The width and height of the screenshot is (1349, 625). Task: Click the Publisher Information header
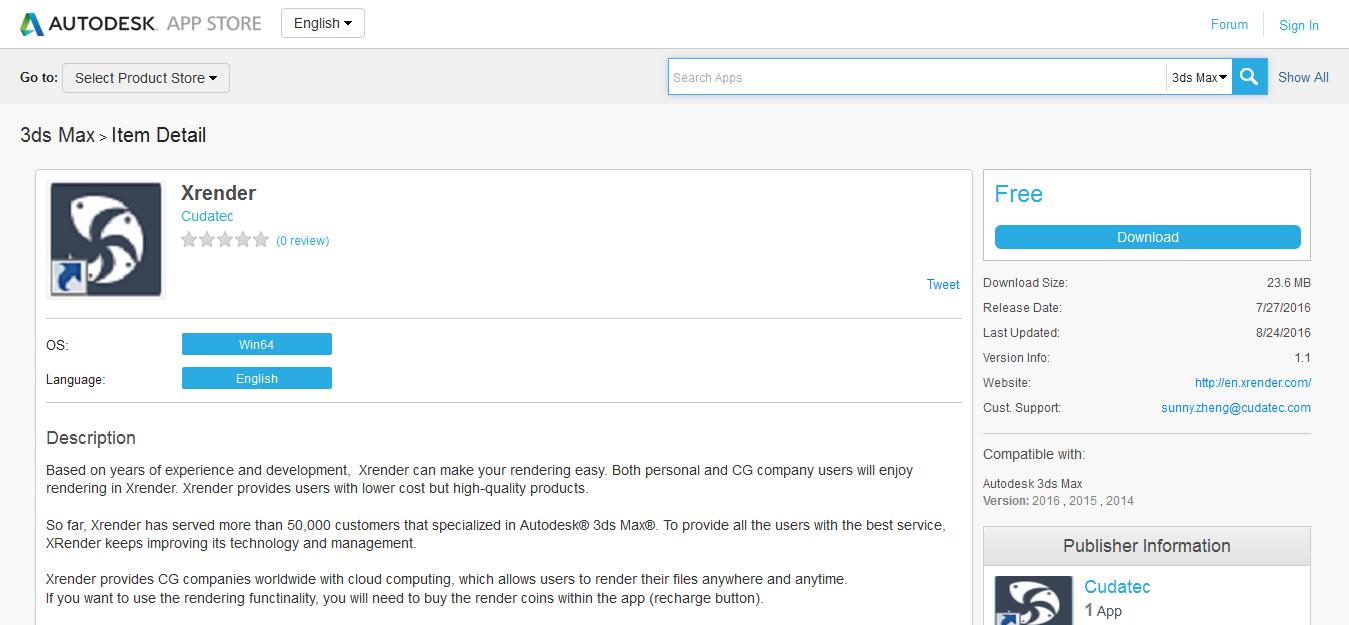click(1147, 546)
